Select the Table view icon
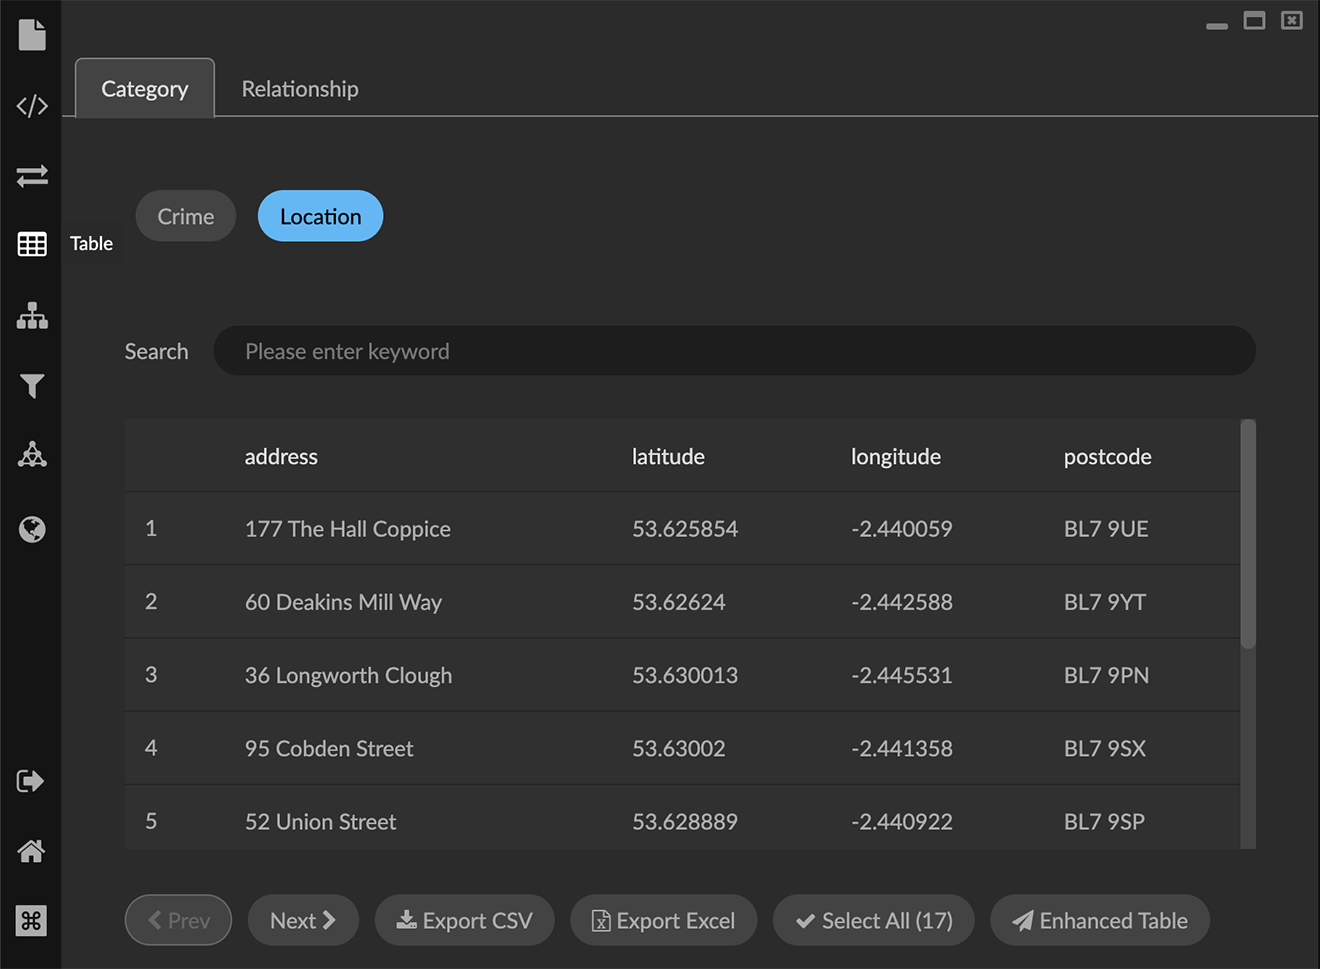 pos(32,244)
